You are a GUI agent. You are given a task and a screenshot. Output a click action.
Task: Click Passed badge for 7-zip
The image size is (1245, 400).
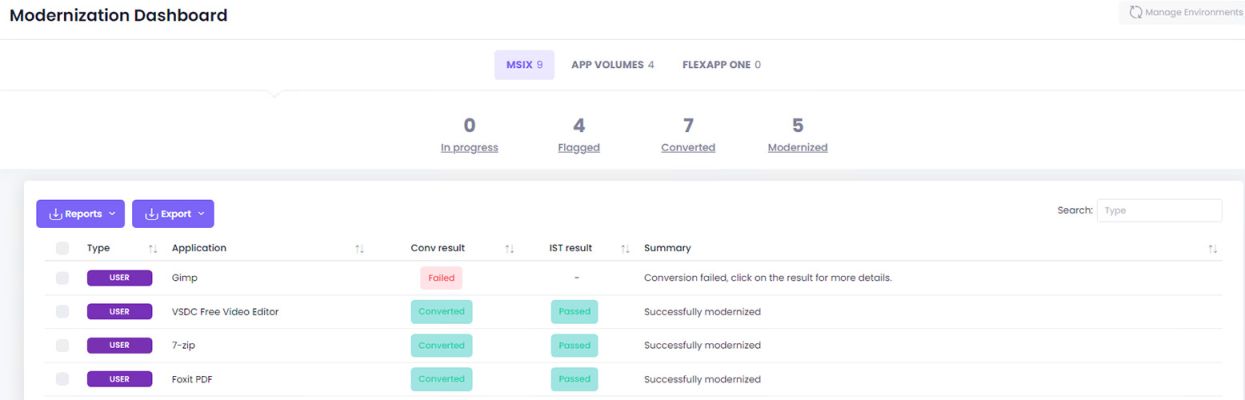click(x=574, y=345)
